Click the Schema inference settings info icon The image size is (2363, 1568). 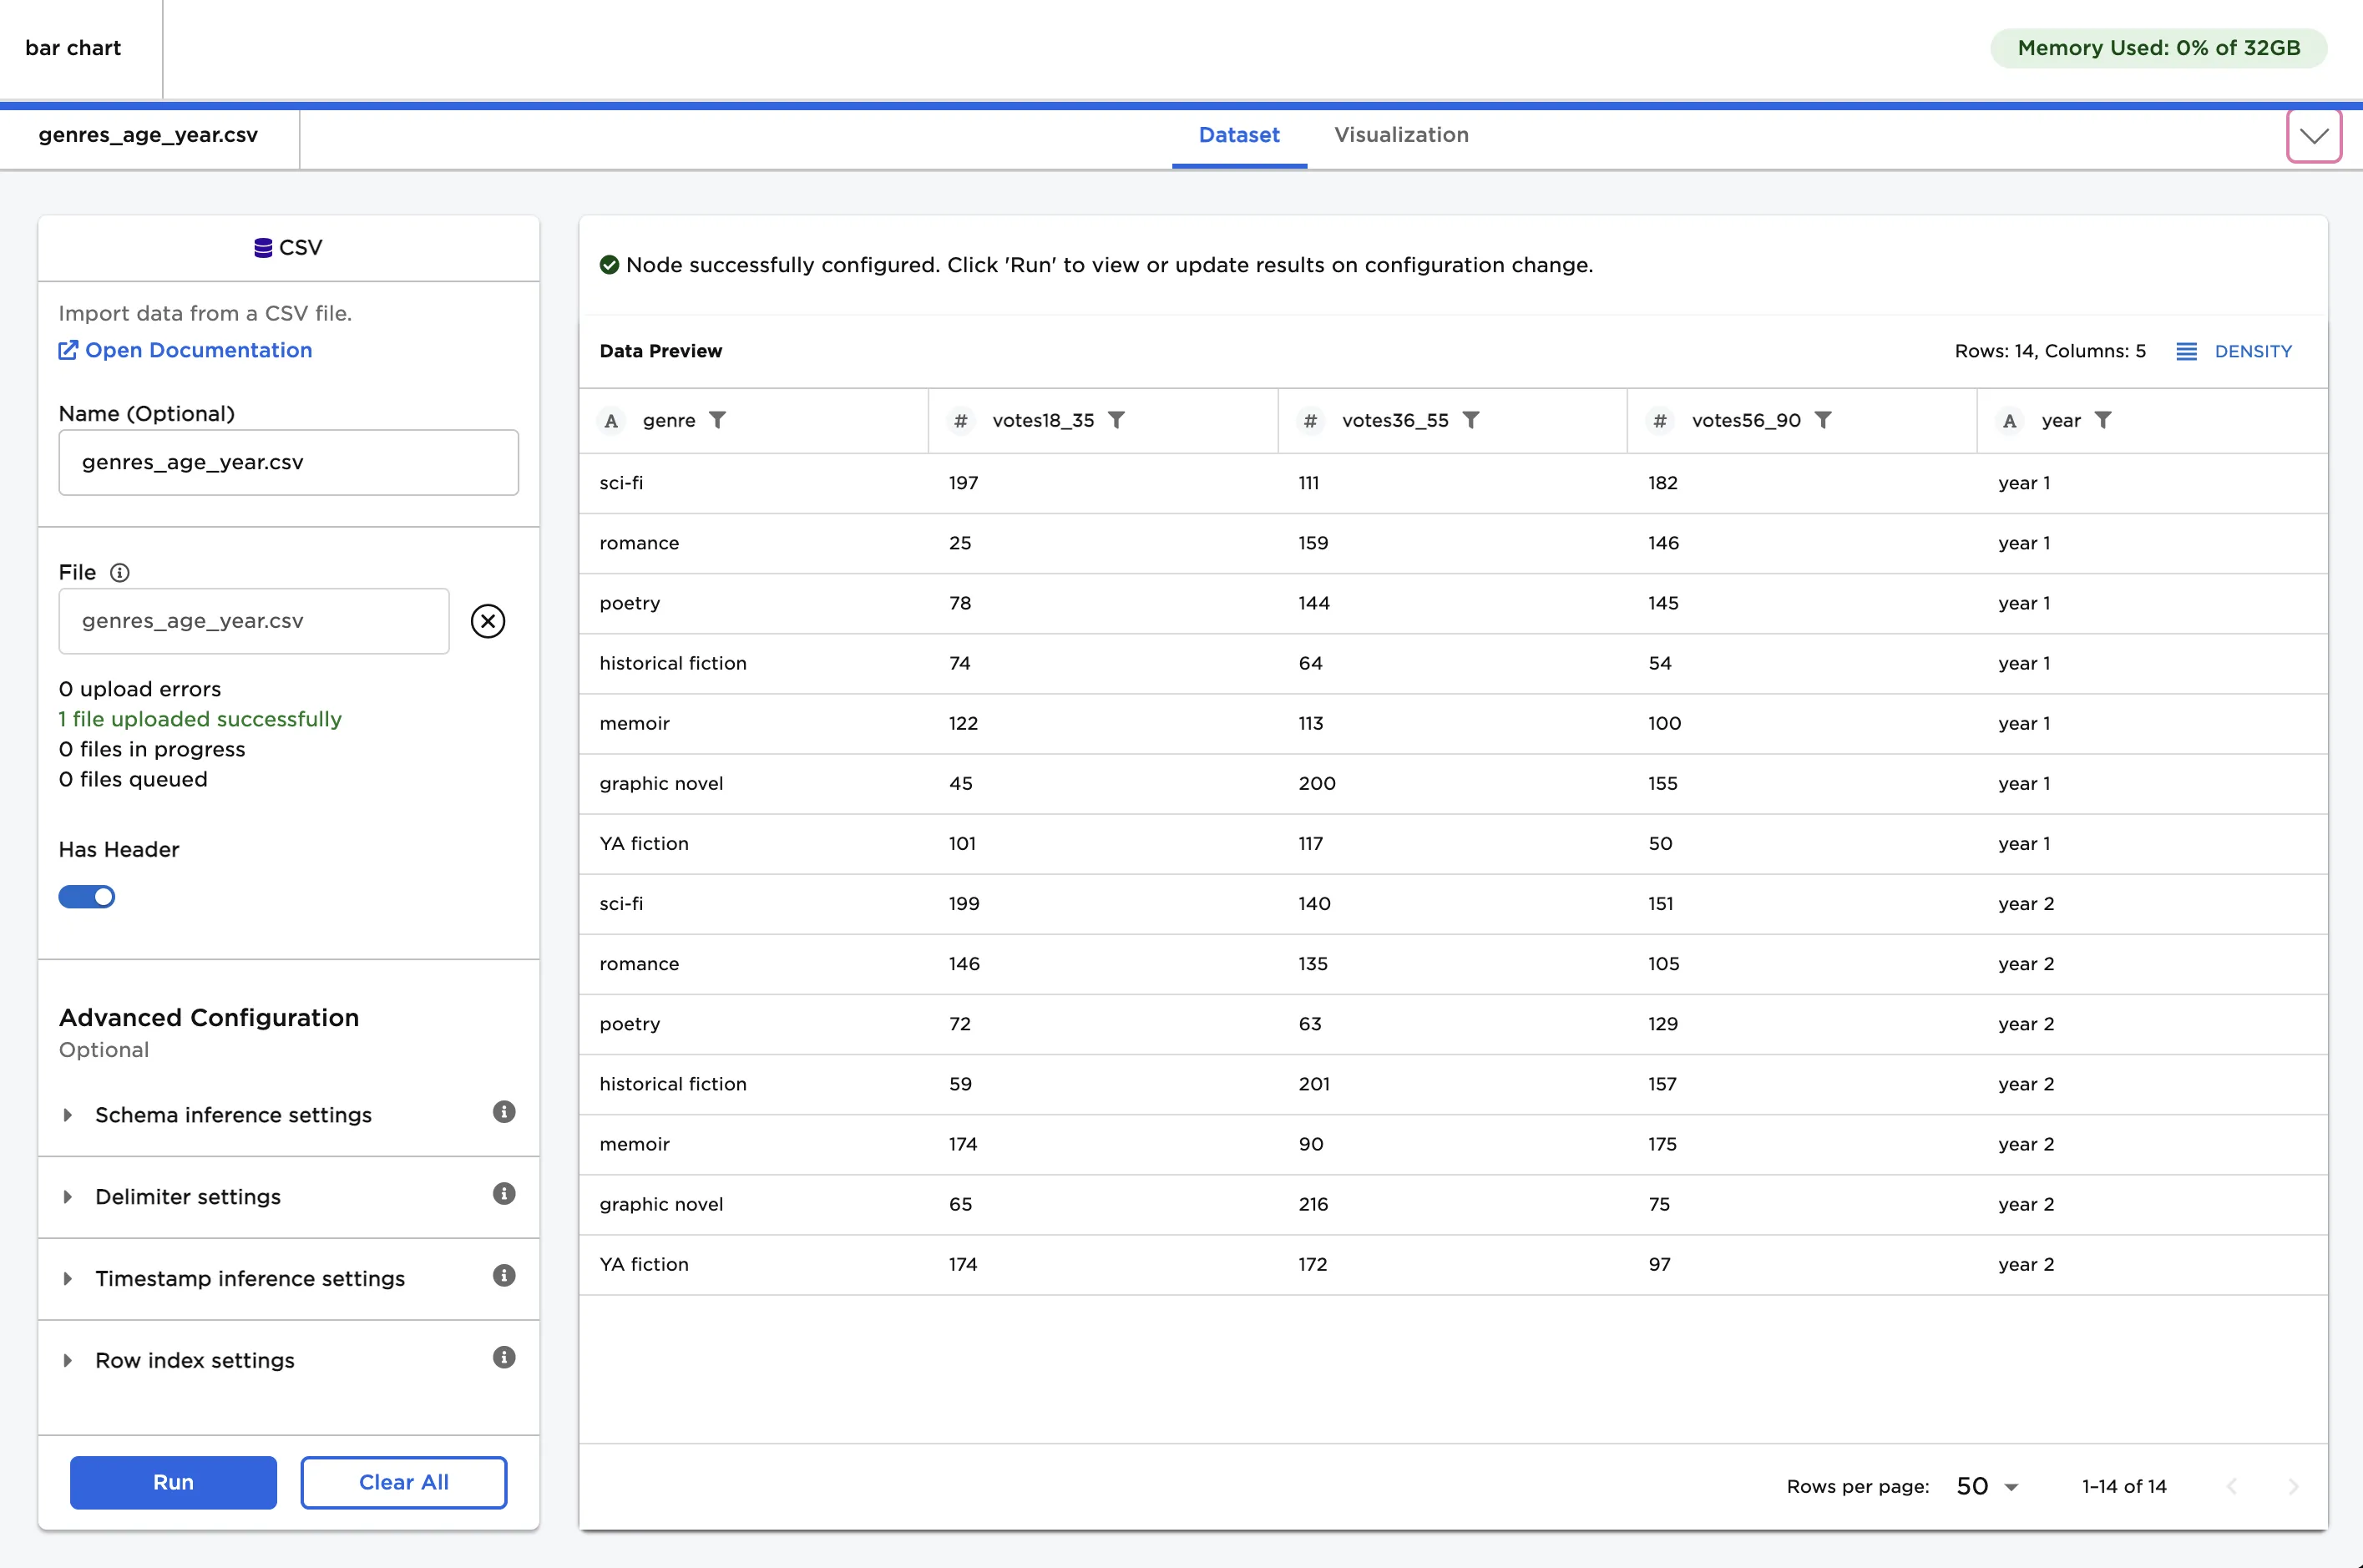[x=505, y=1112]
